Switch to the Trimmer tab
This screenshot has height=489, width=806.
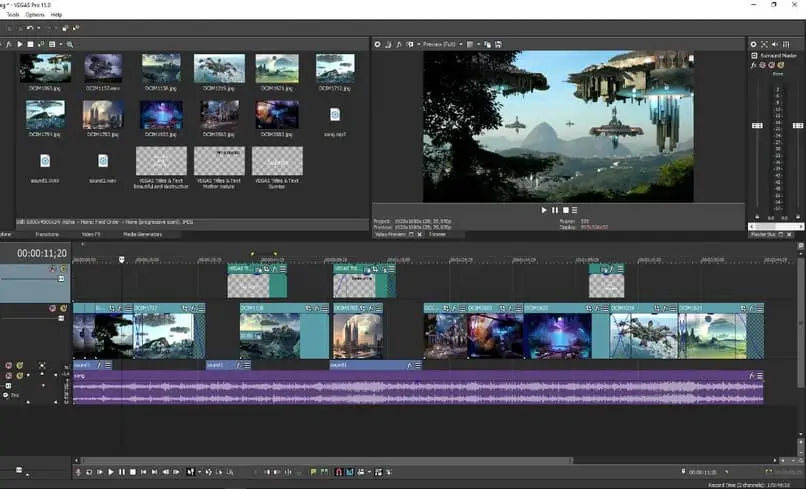437,234
